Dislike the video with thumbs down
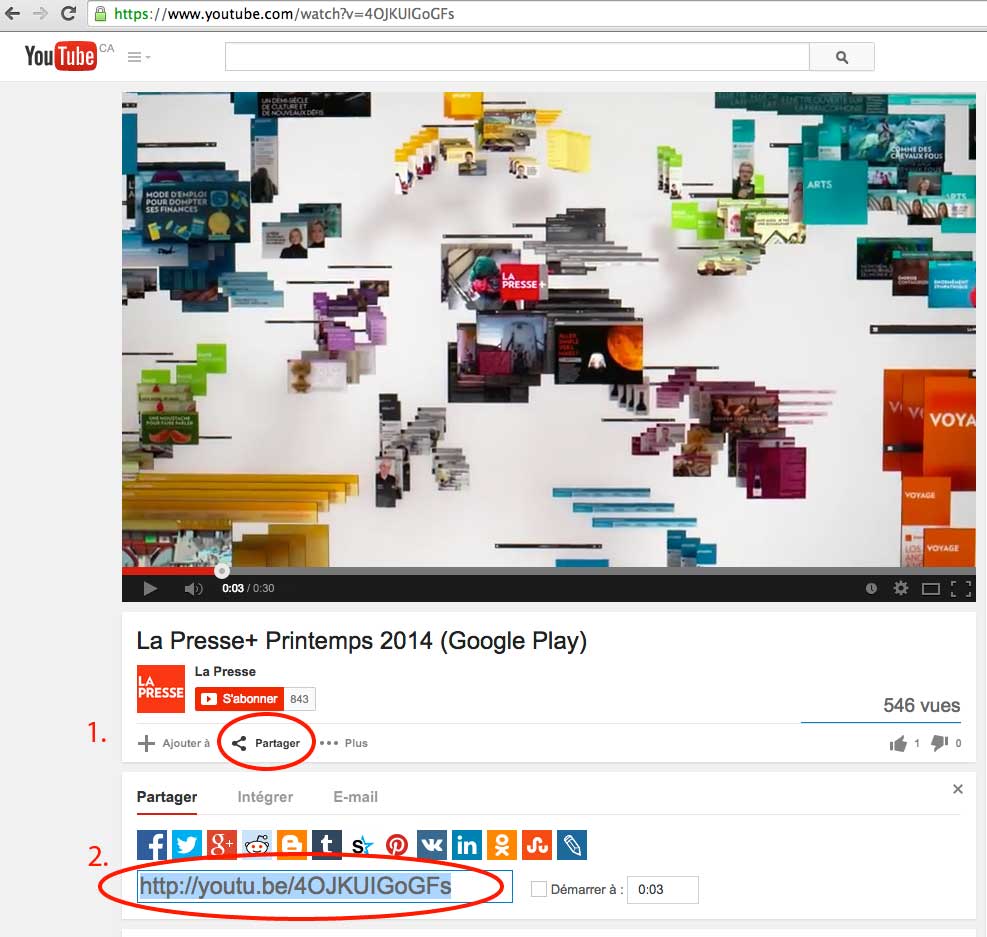Image resolution: width=987 pixels, height=937 pixels. pos(939,743)
